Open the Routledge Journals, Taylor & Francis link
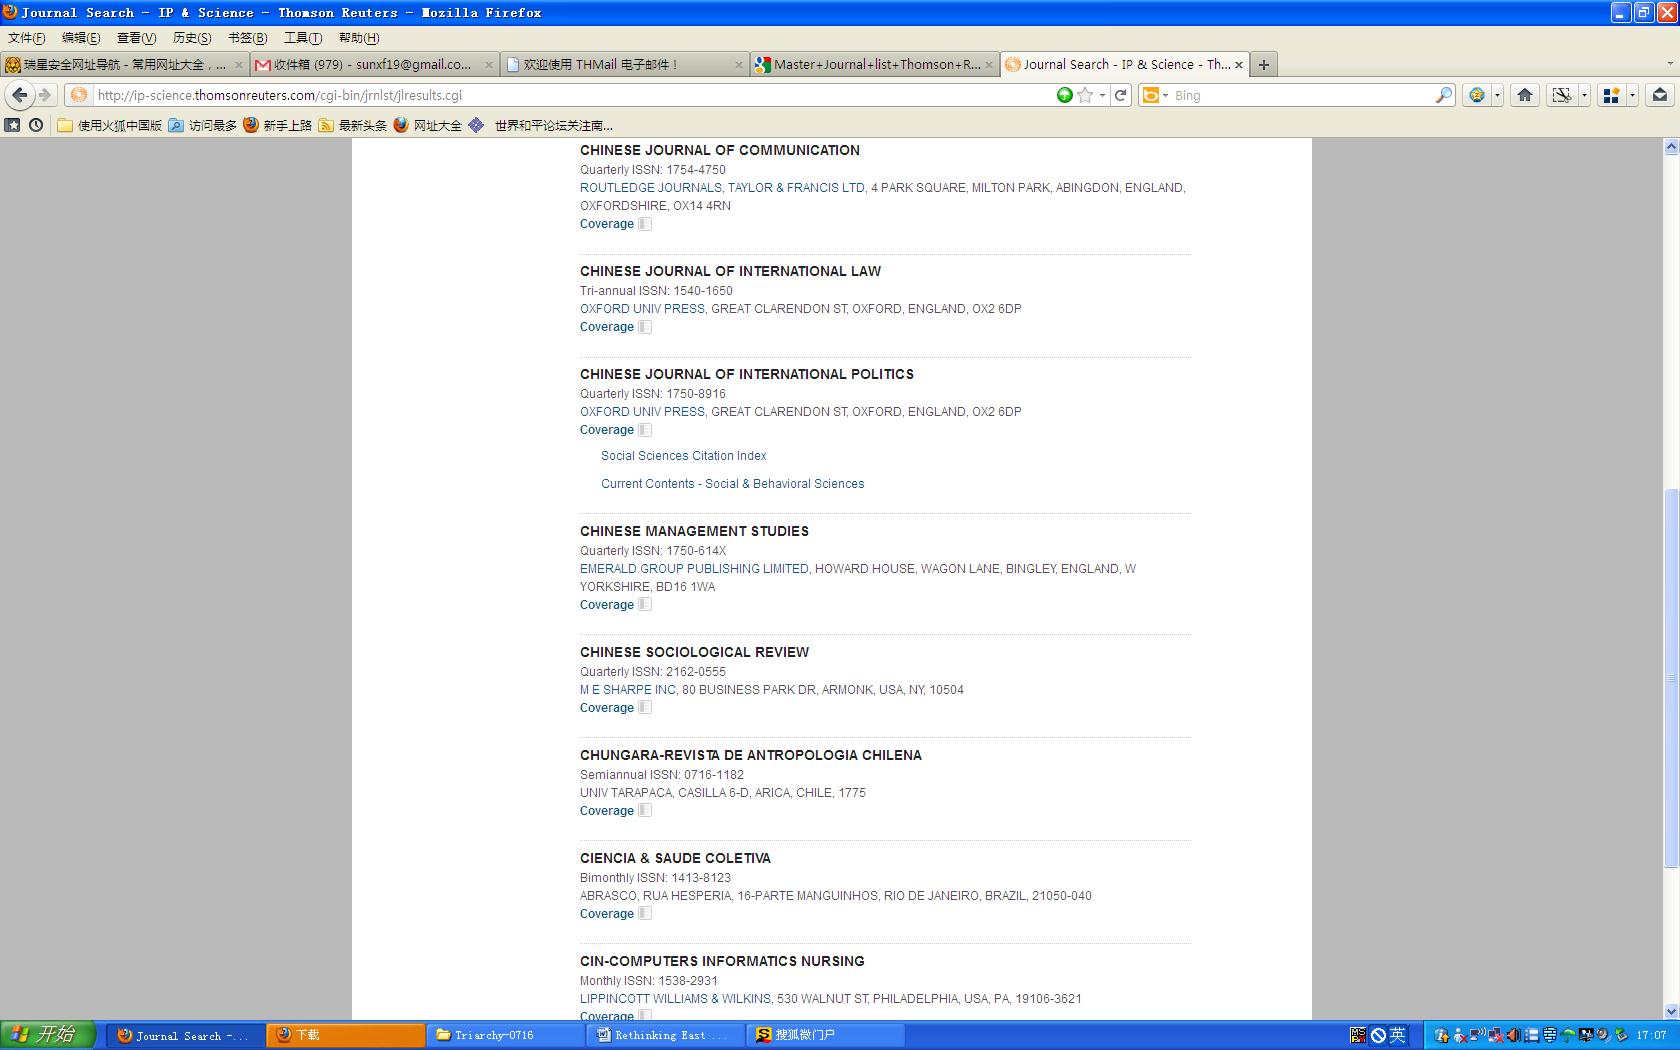The height and width of the screenshot is (1050, 1680). pyautogui.click(x=722, y=188)
